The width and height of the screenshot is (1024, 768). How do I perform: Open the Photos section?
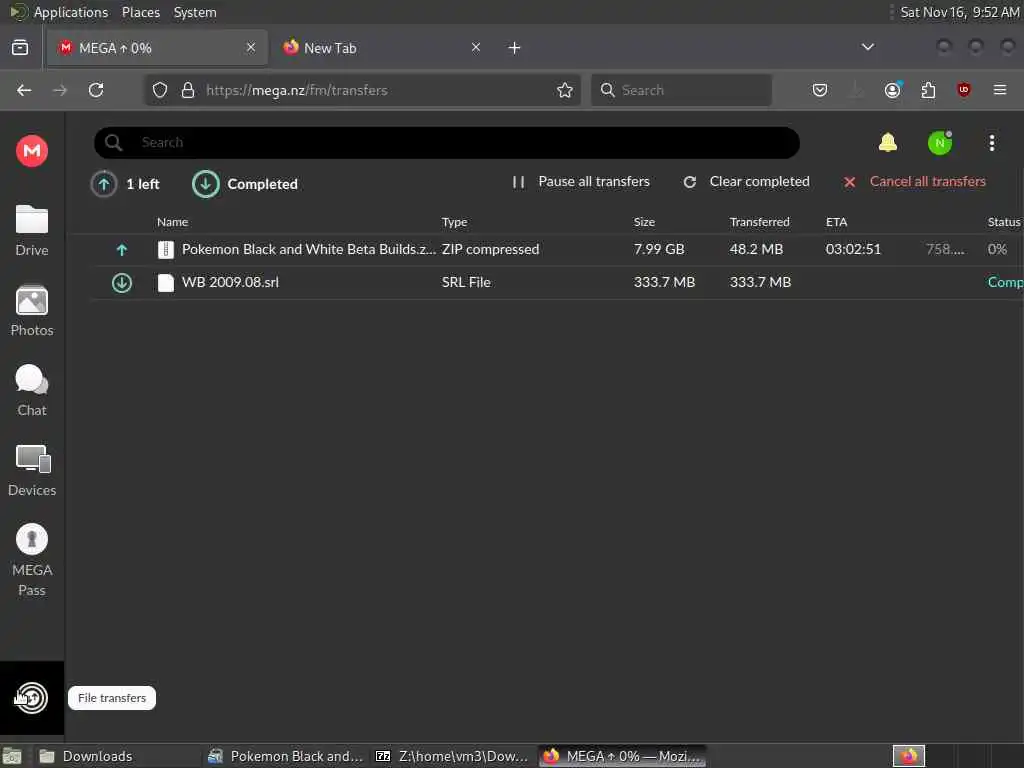click(31, 311)
